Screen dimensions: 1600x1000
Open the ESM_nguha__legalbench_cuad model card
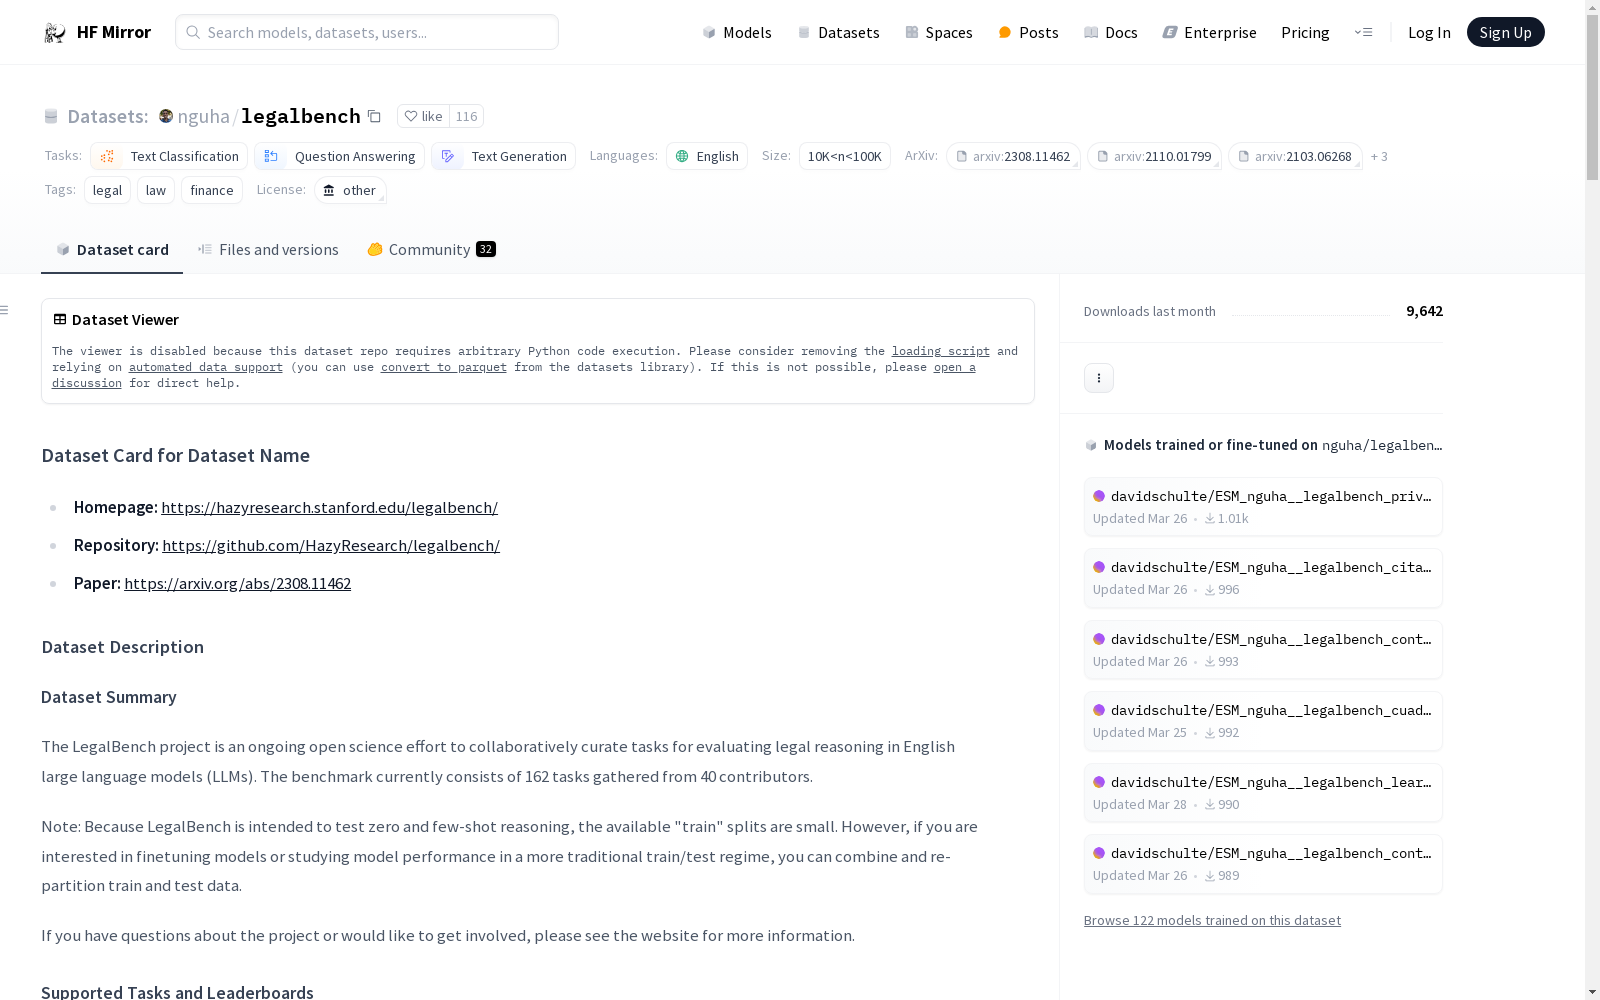tap(1263, 721)
